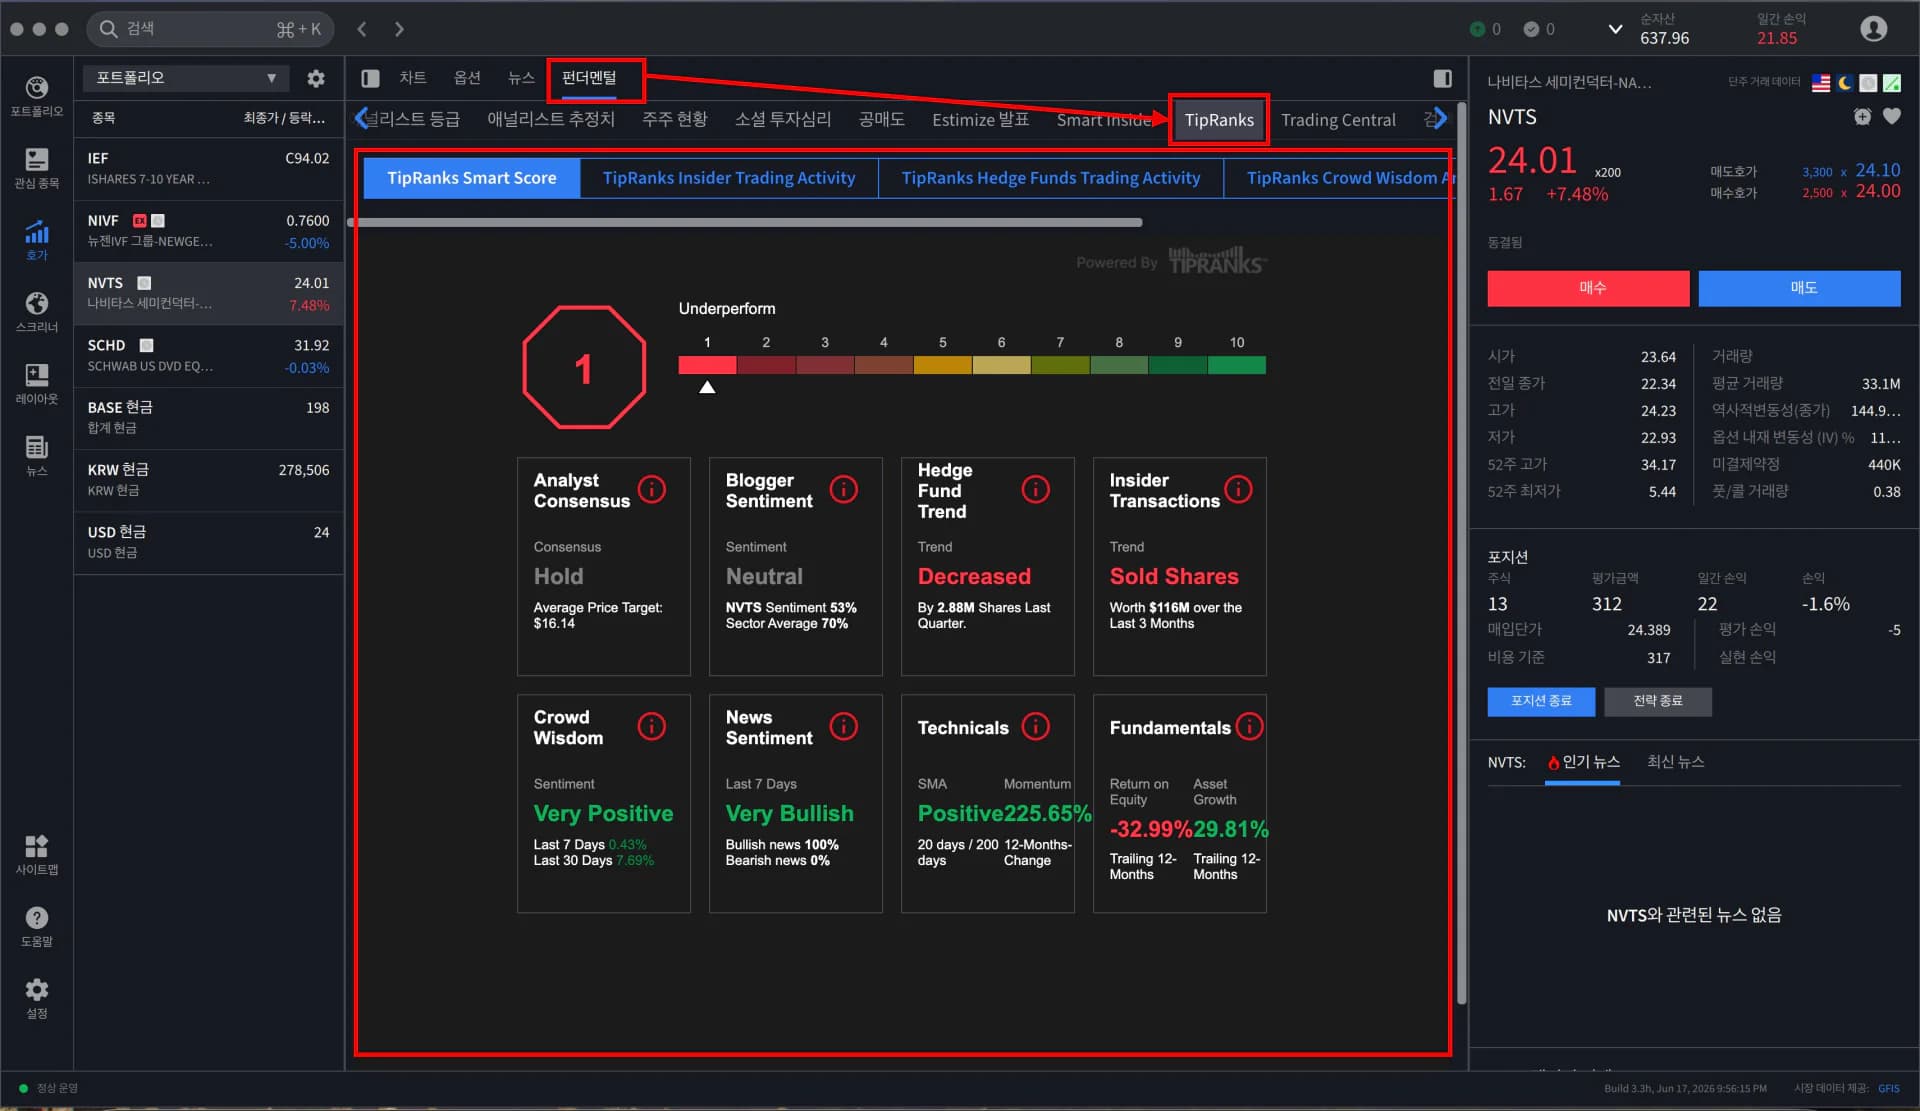Show Crowd Wisdom info icon
The width and height of the screenshot is (1920, 1111).
pos(652,726)
